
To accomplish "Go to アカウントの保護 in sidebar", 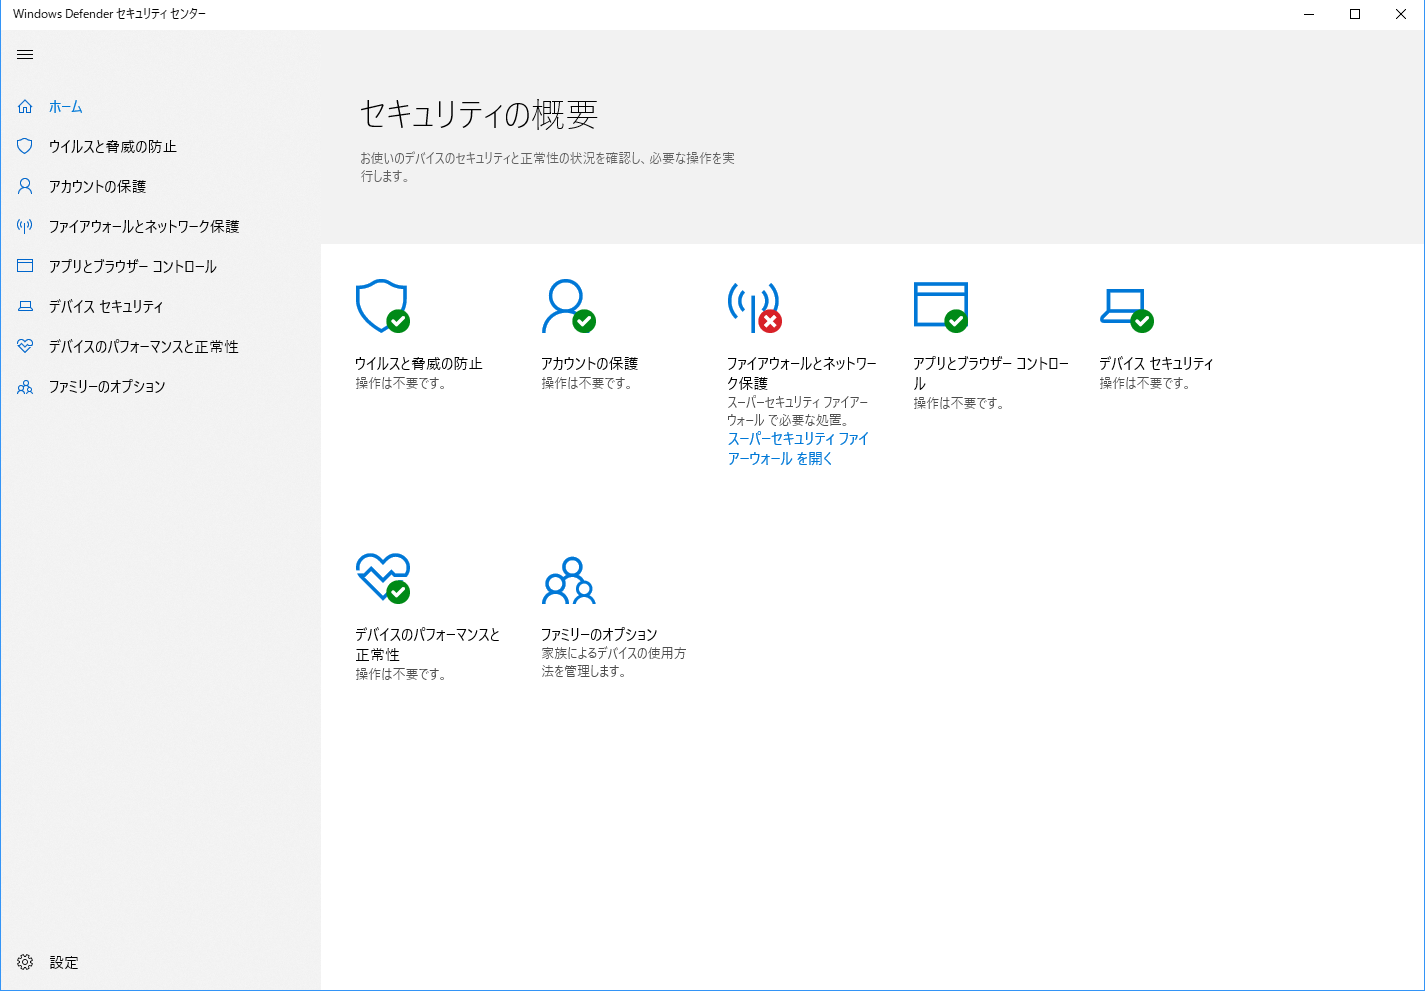I will pyautogui.click(x=98, y=186).
